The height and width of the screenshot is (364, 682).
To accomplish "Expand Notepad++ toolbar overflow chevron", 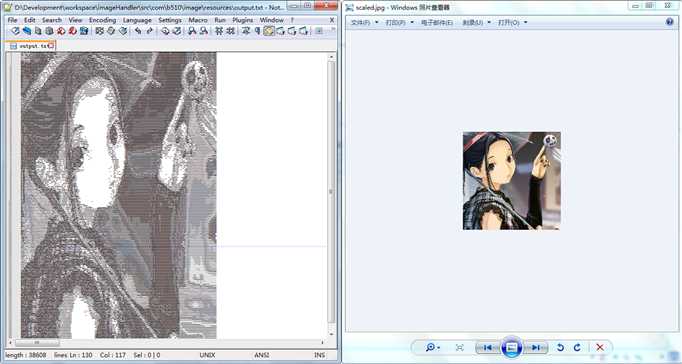I will pos(334,30).
